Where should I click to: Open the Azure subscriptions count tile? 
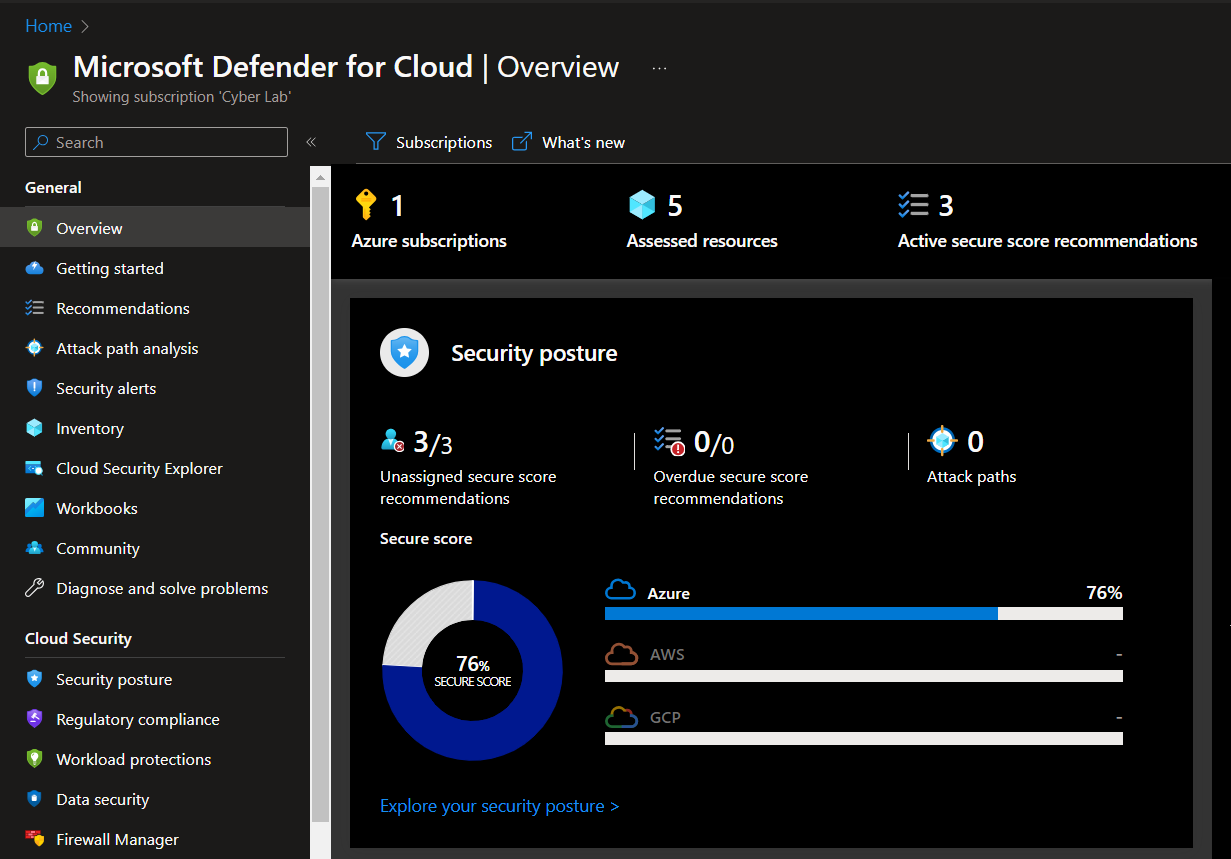point(429,220)
